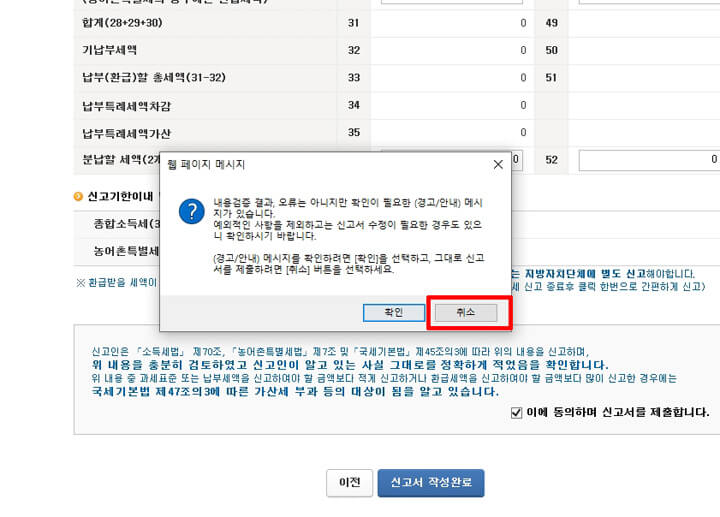The image size is (720, 517).
Task: Toggle 이에 동의하며 신고서를 제출합니다 checkbox
Action: pos(516,412)
